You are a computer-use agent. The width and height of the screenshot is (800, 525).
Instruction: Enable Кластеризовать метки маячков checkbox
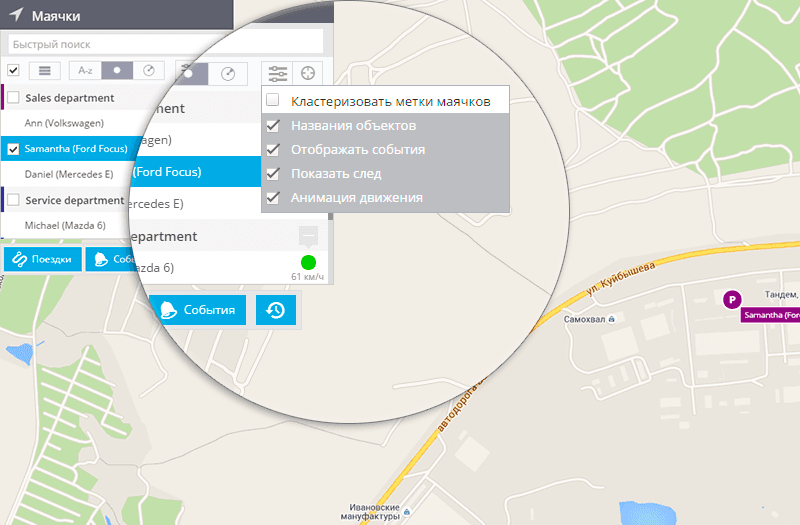[x=273, y=100]
